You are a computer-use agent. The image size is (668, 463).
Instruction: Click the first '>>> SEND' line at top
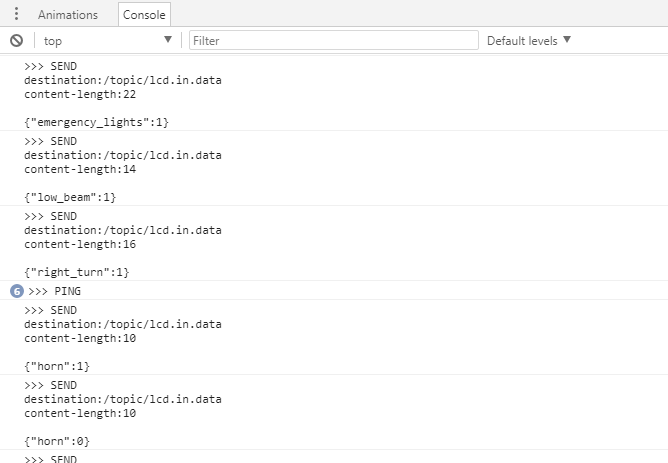pos(50,66)
